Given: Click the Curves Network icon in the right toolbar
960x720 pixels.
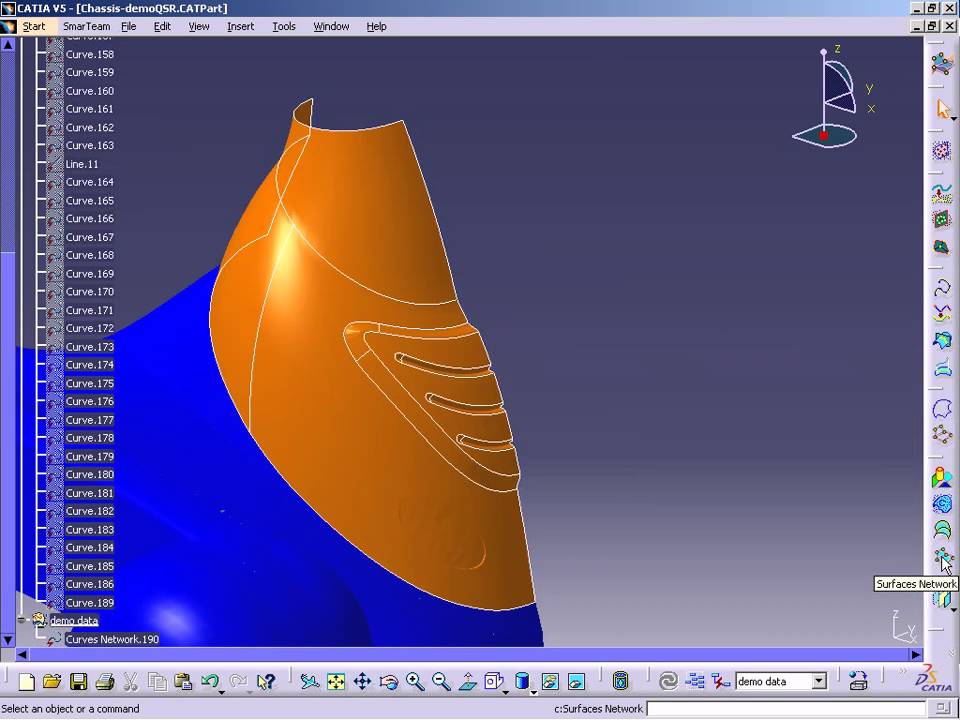Looking at the screenshot, I should 942,435.
